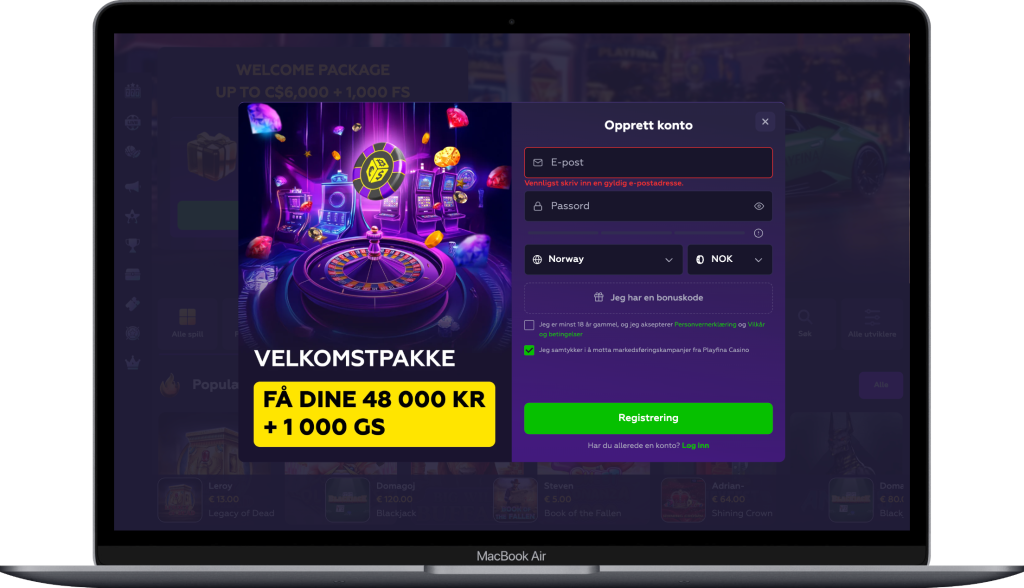1024x588 pixels.
Task: Check the minimum 18 years agreement box
Action: tap(529, 325)
